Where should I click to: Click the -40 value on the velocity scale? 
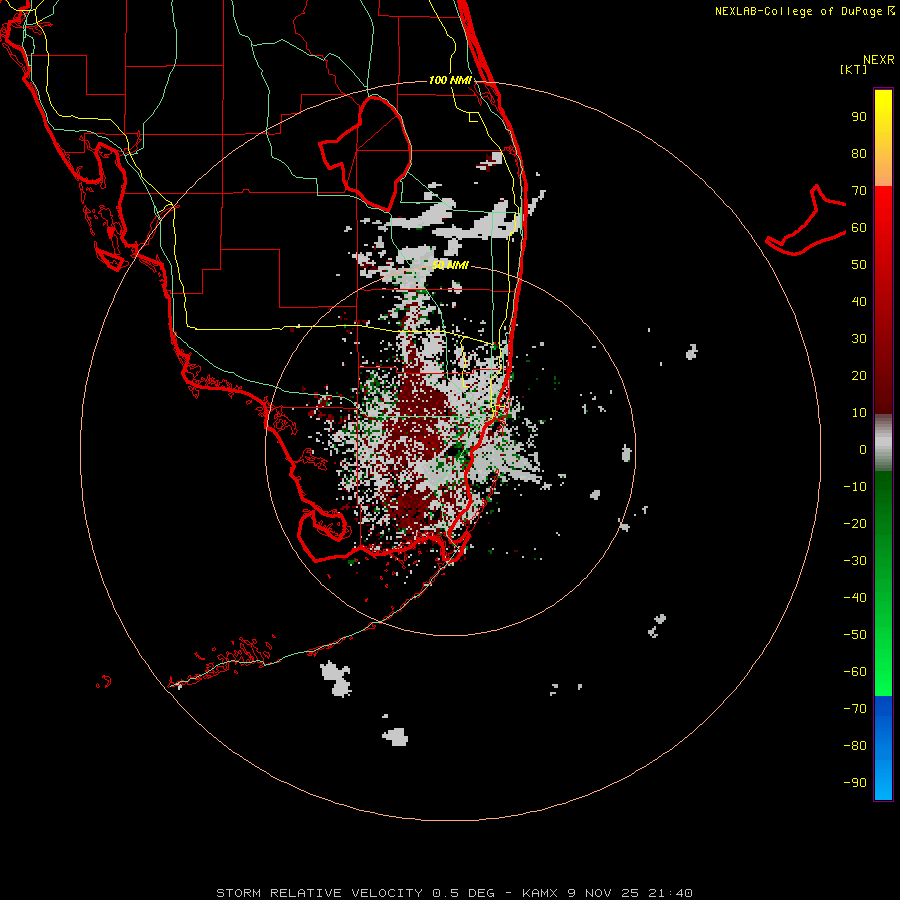(x=855, y=598)
